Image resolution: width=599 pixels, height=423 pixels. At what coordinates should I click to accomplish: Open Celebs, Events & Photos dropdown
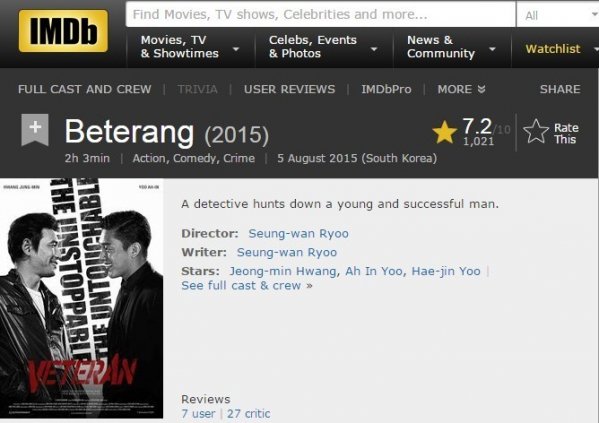[x=323, y=47]
